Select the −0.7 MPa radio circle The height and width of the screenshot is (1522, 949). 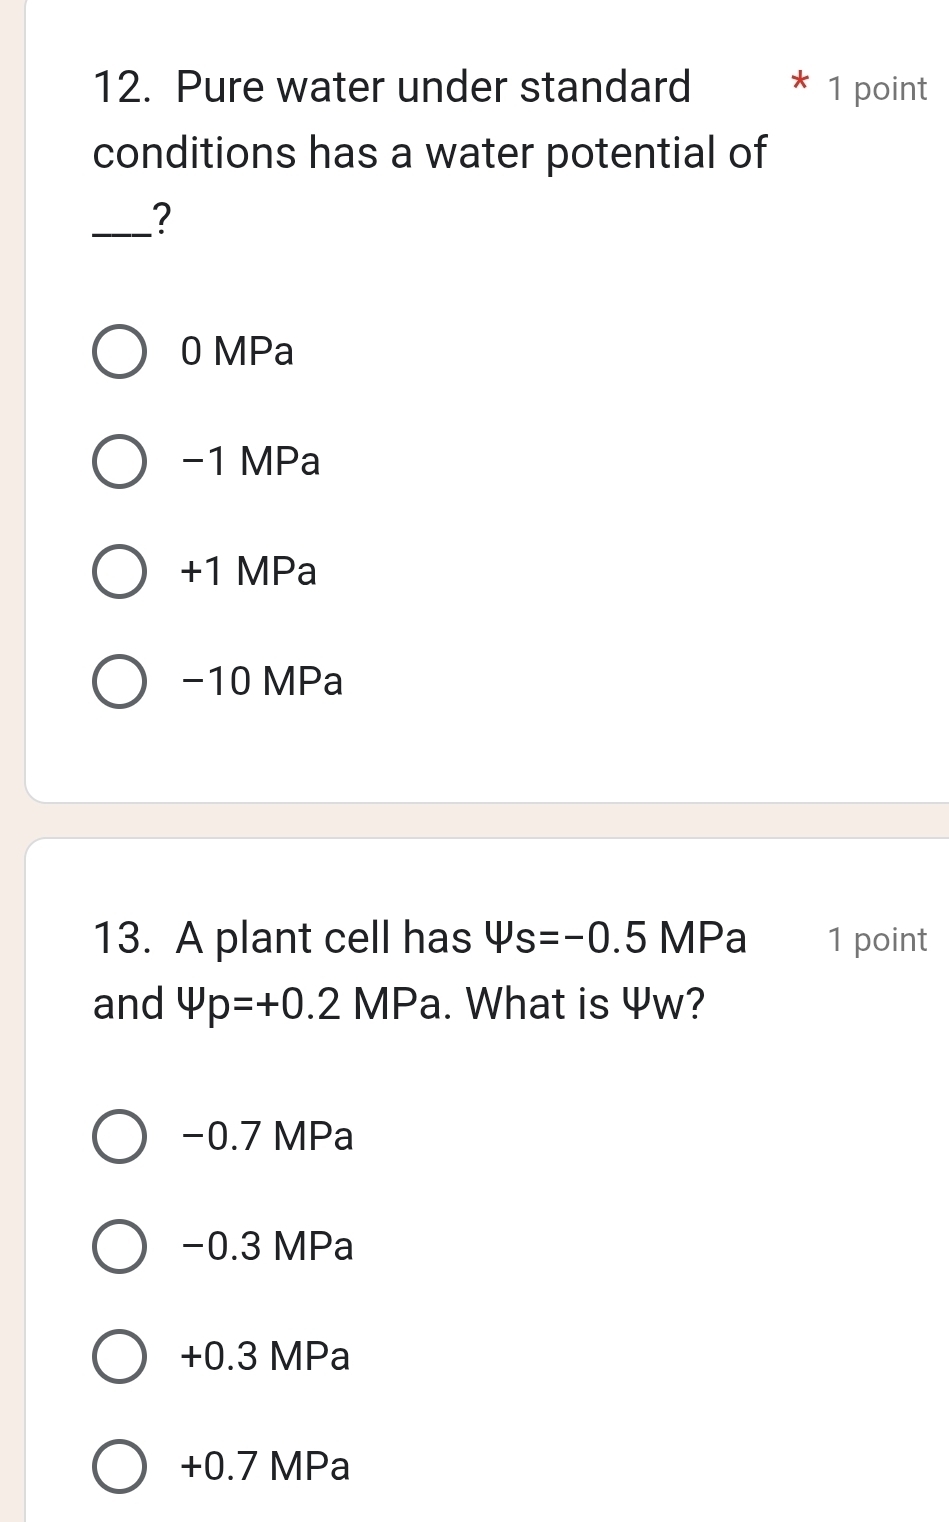pos(120,1137)
